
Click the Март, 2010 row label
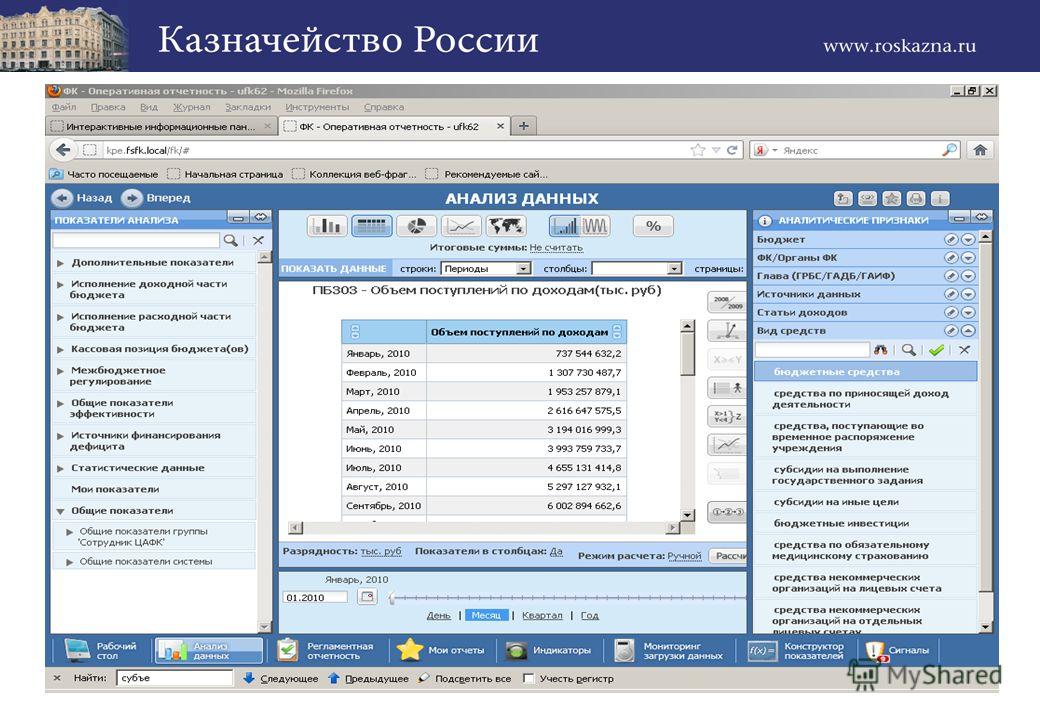[373, 391]
